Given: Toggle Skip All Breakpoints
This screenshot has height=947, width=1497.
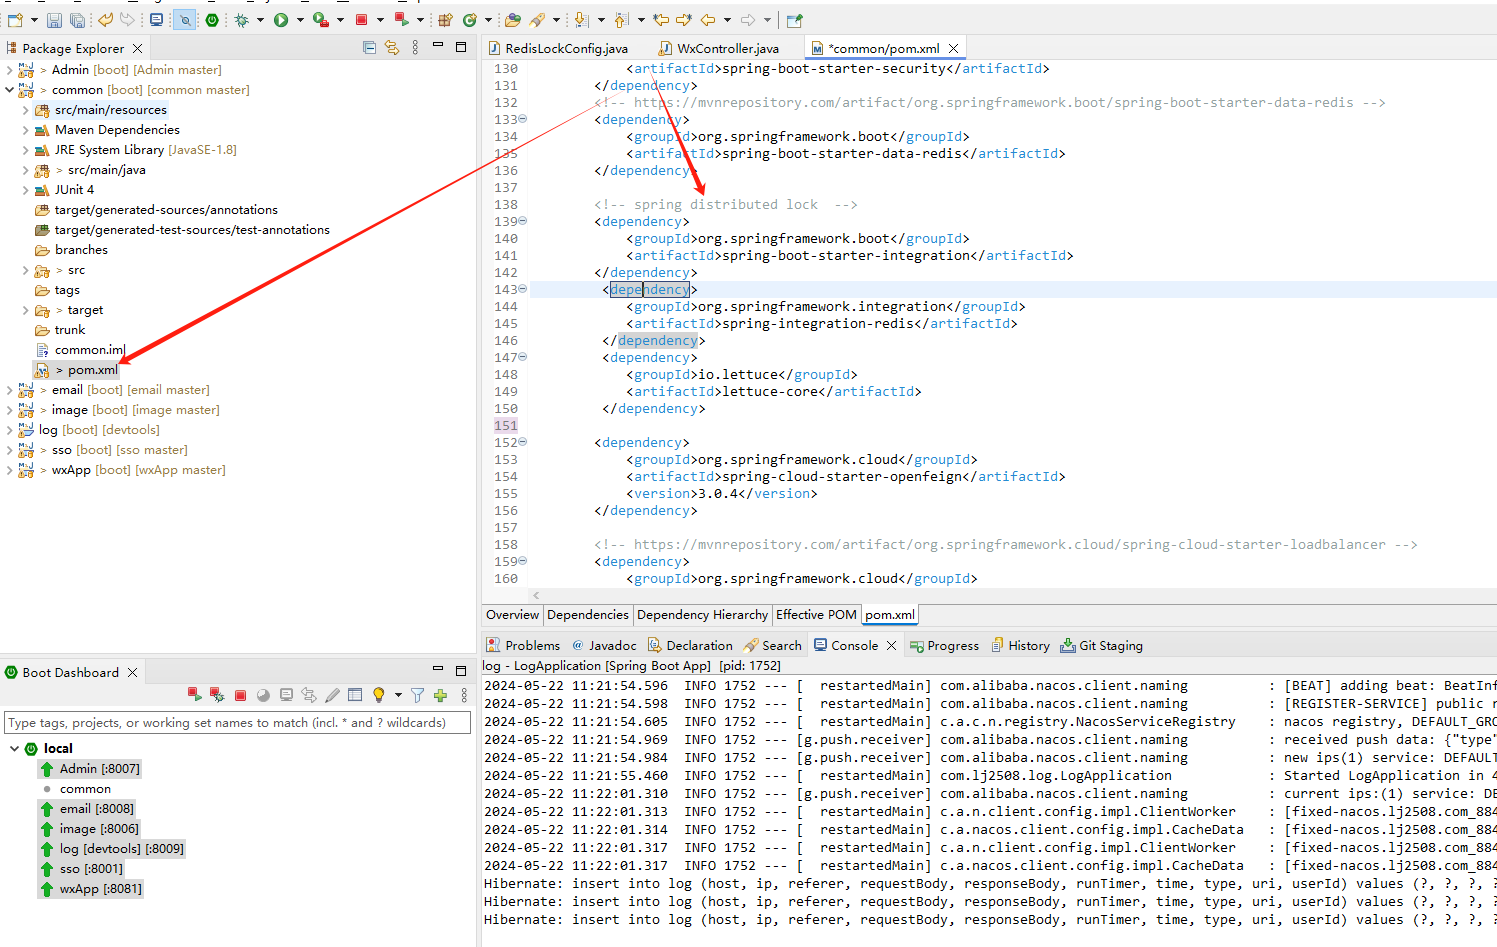Looking at the screenshot, I should [x=185, y=20].
